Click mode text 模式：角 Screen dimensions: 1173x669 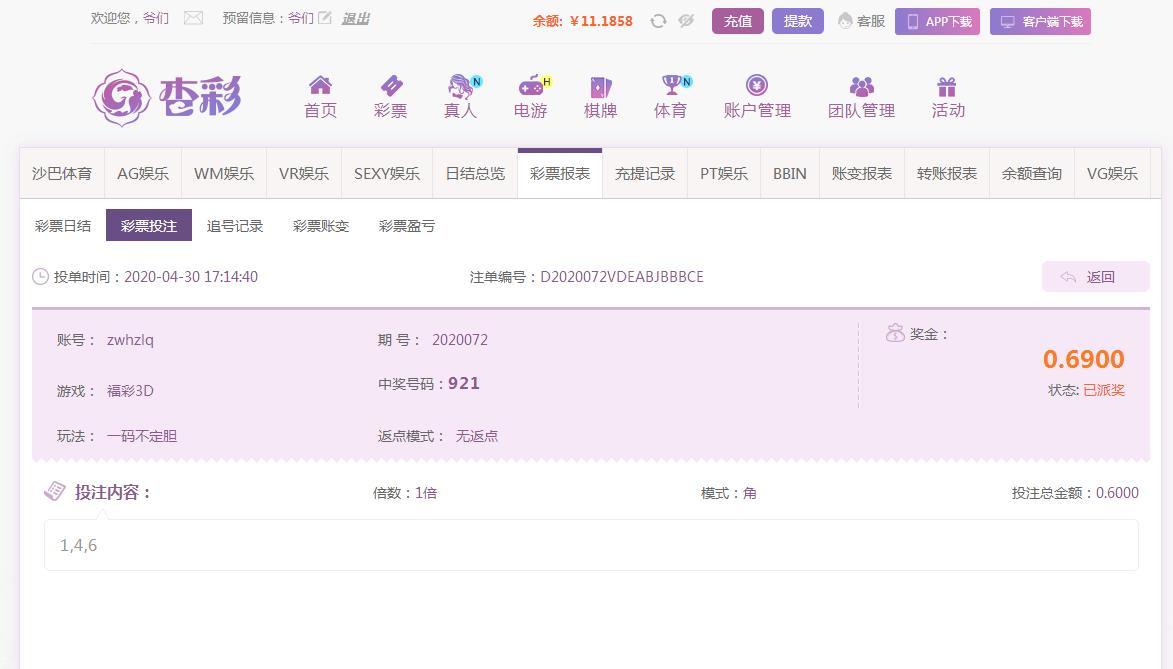[x=729, y=493]
